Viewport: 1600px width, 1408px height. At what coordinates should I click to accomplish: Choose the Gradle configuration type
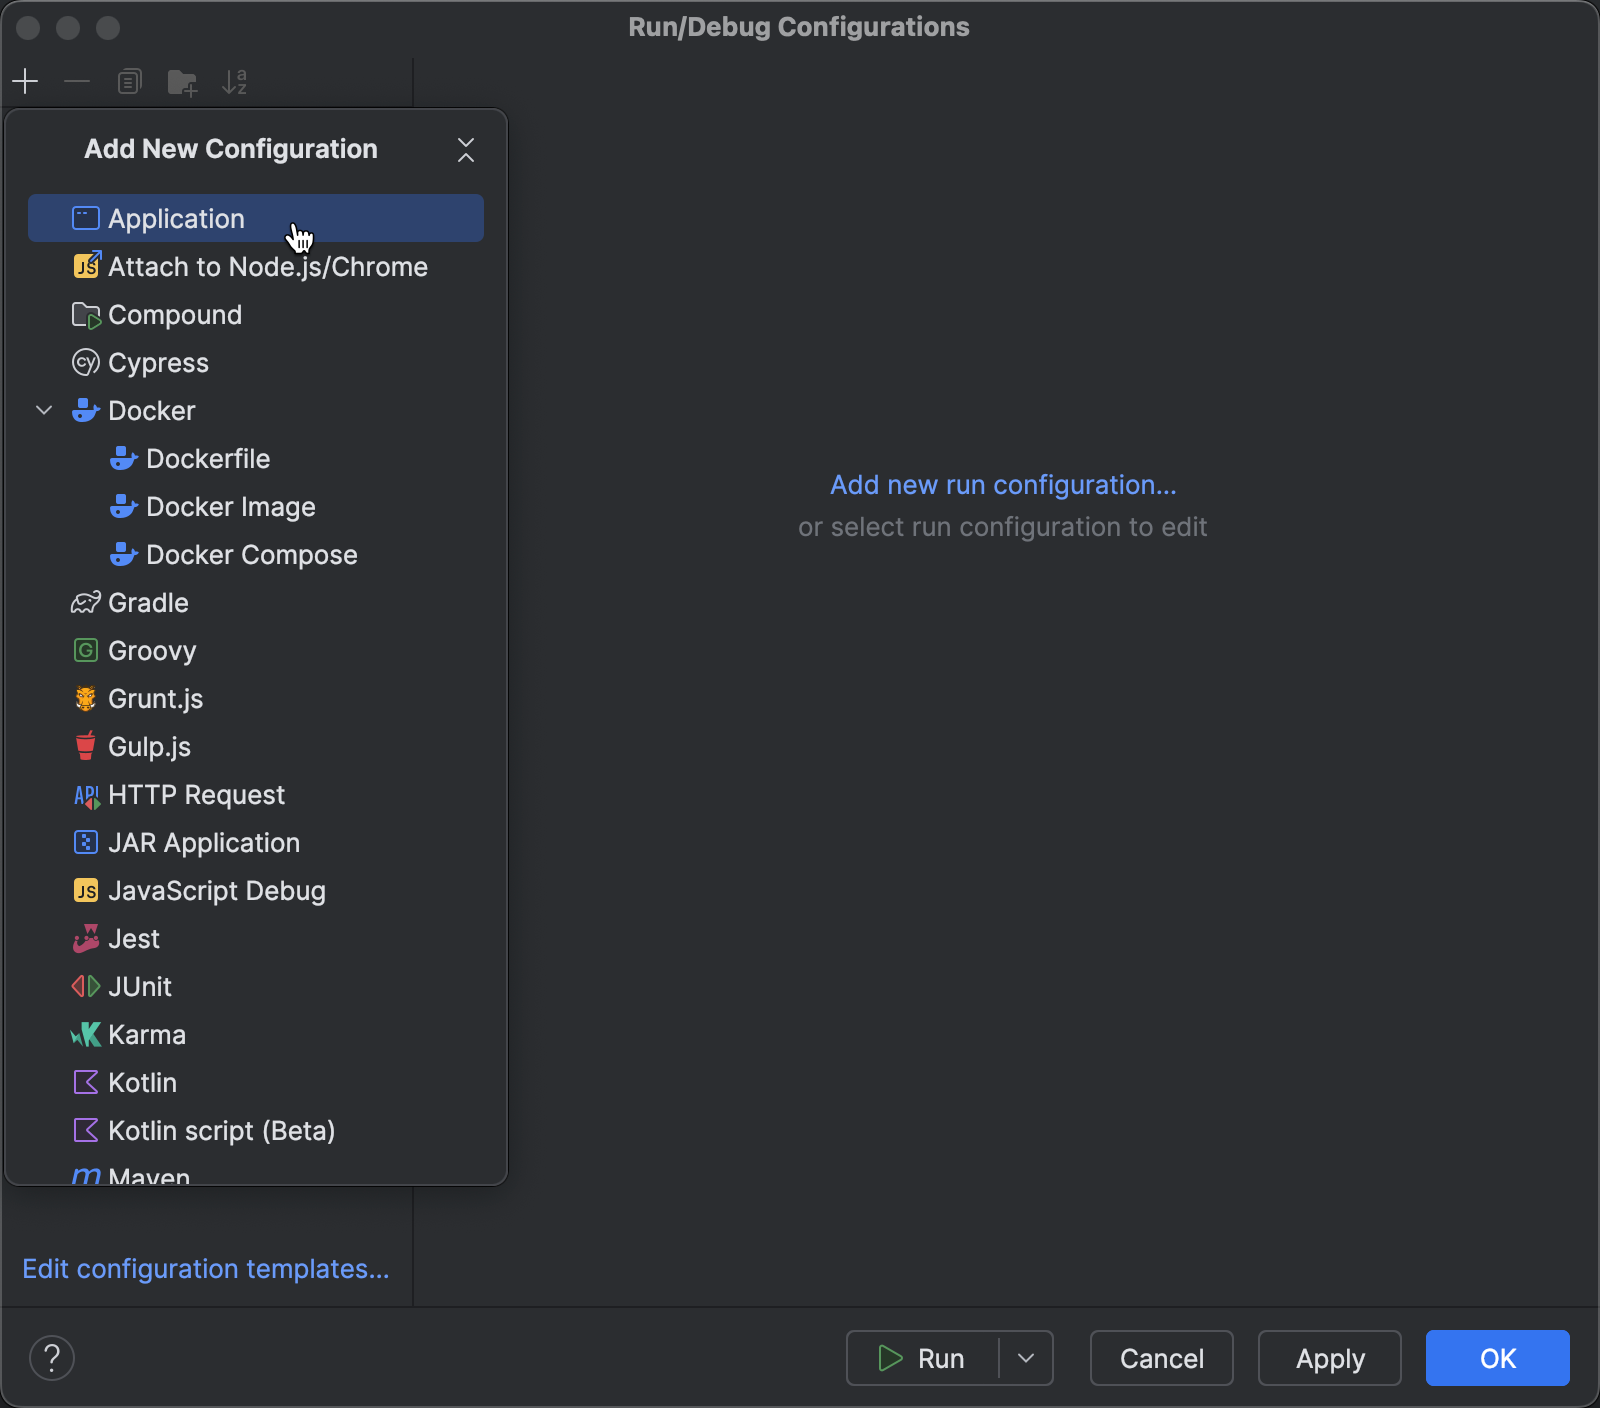pos(147,602)
